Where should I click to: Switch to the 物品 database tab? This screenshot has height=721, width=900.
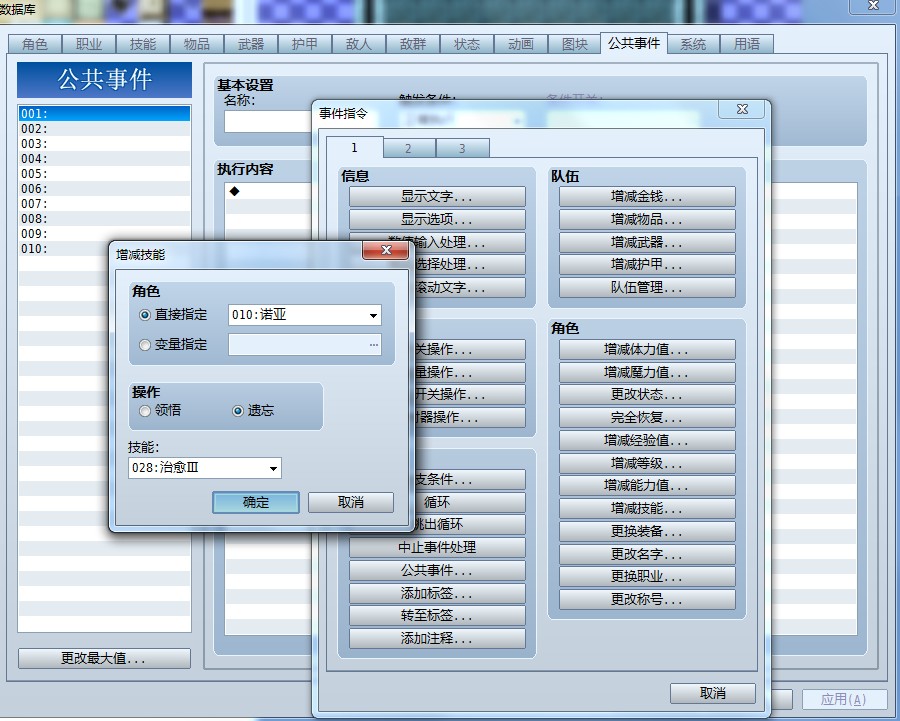tap(197, 44)
